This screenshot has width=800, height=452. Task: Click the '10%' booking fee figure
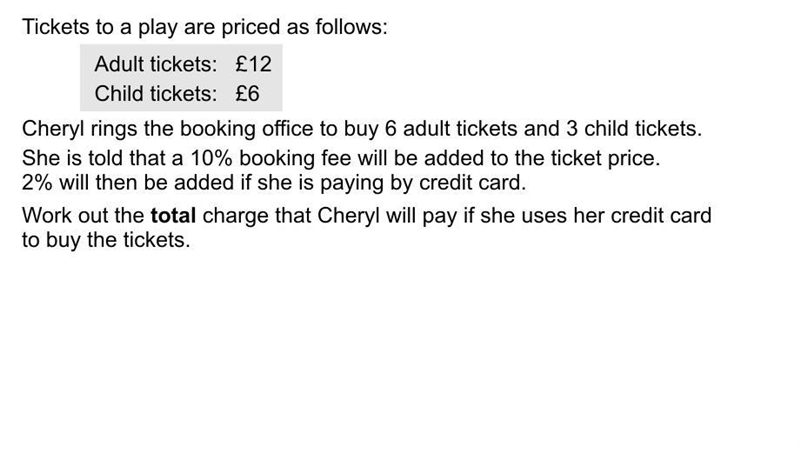tap(211, 158)
